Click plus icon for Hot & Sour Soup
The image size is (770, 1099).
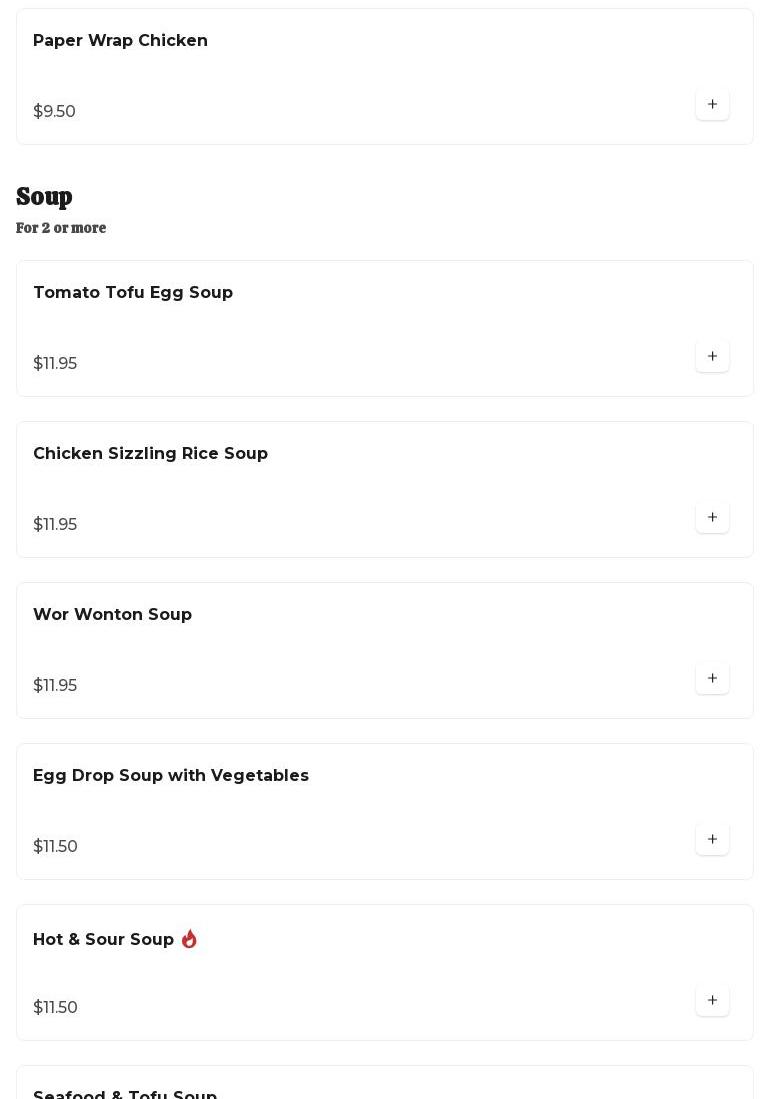point(712,1000)
